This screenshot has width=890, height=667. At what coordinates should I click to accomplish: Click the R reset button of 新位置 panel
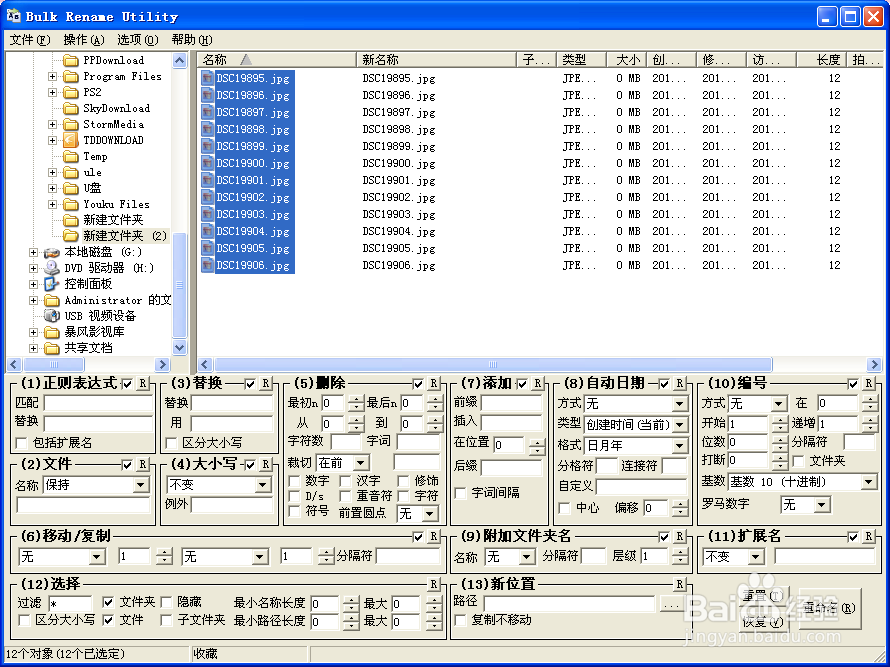(679, 584)
